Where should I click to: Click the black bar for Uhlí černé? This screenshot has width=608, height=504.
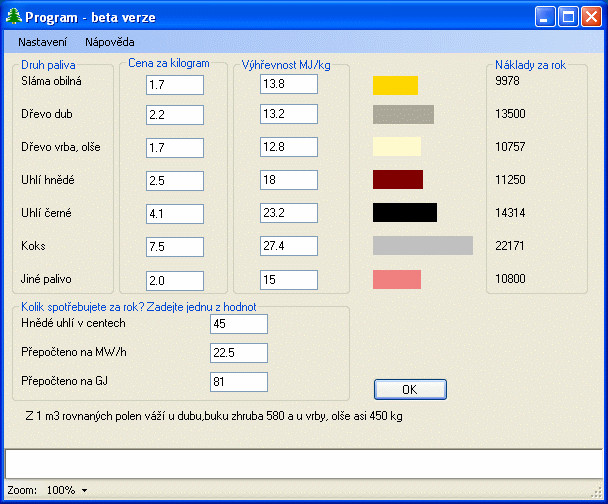pos(405,212)
